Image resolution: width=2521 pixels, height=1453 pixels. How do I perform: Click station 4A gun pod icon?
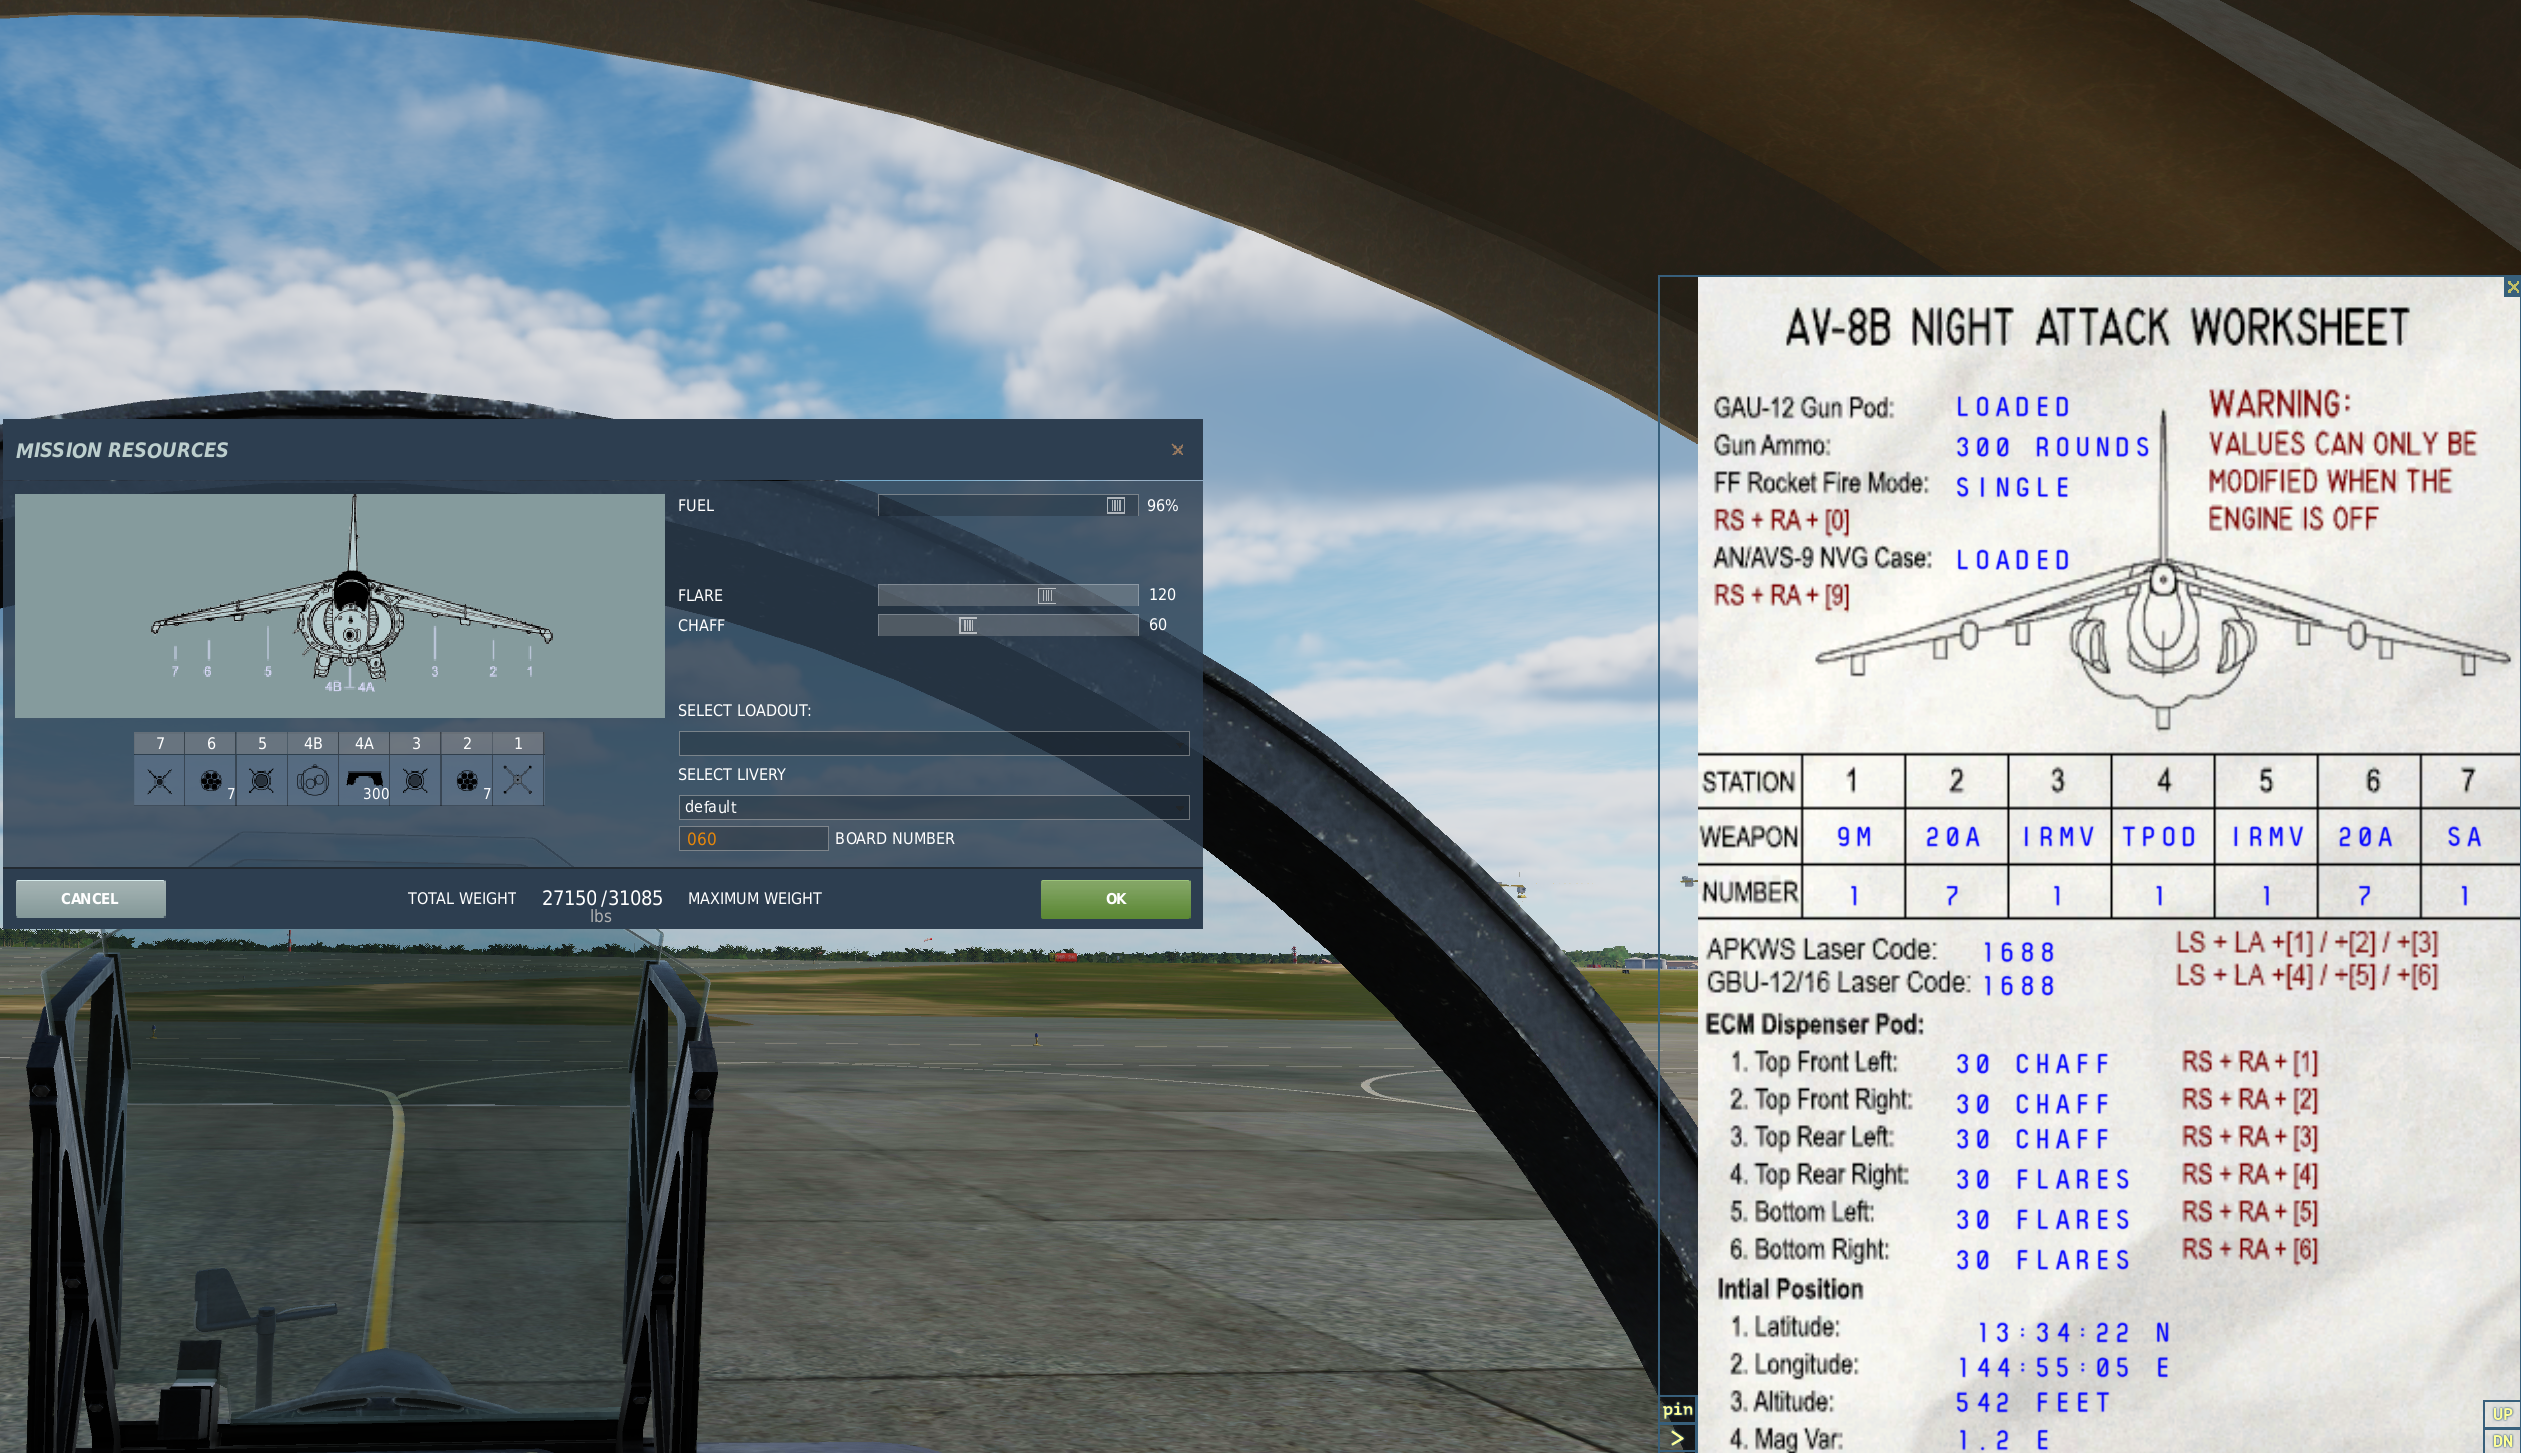pos(364,780)
